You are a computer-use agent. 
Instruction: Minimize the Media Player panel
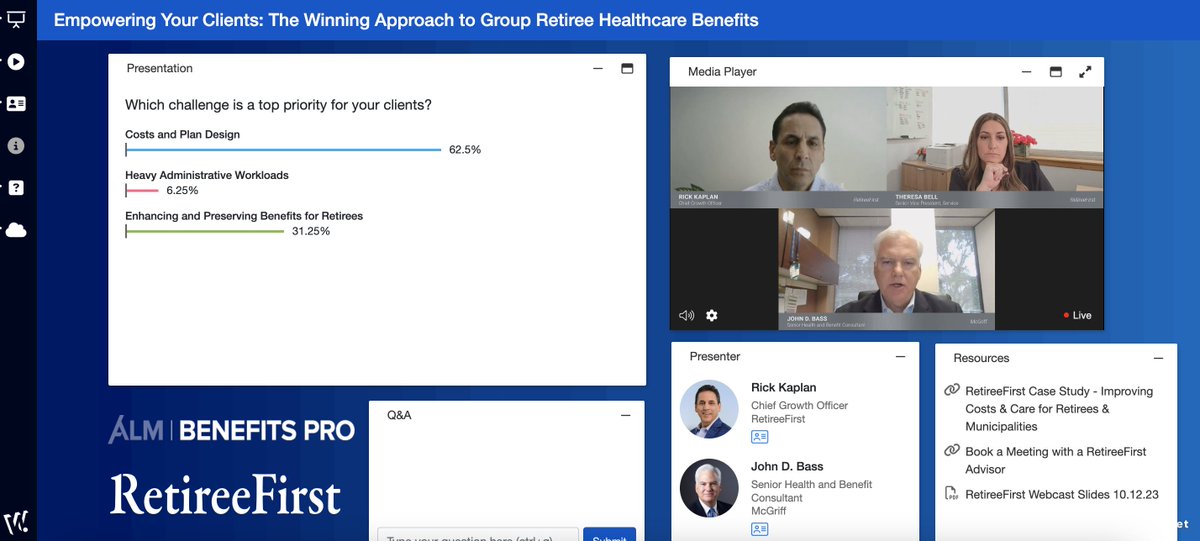coord(1026,72)
